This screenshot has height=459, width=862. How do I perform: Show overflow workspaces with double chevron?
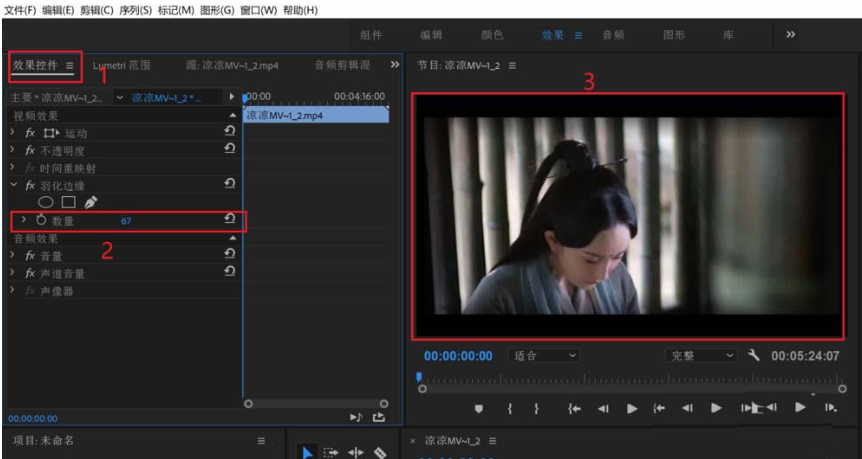pyautogui.click(x=791, y=35)
